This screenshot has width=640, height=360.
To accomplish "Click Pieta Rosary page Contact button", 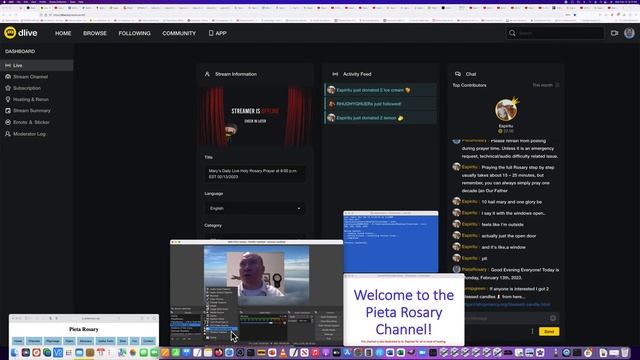I will [148, 341].
